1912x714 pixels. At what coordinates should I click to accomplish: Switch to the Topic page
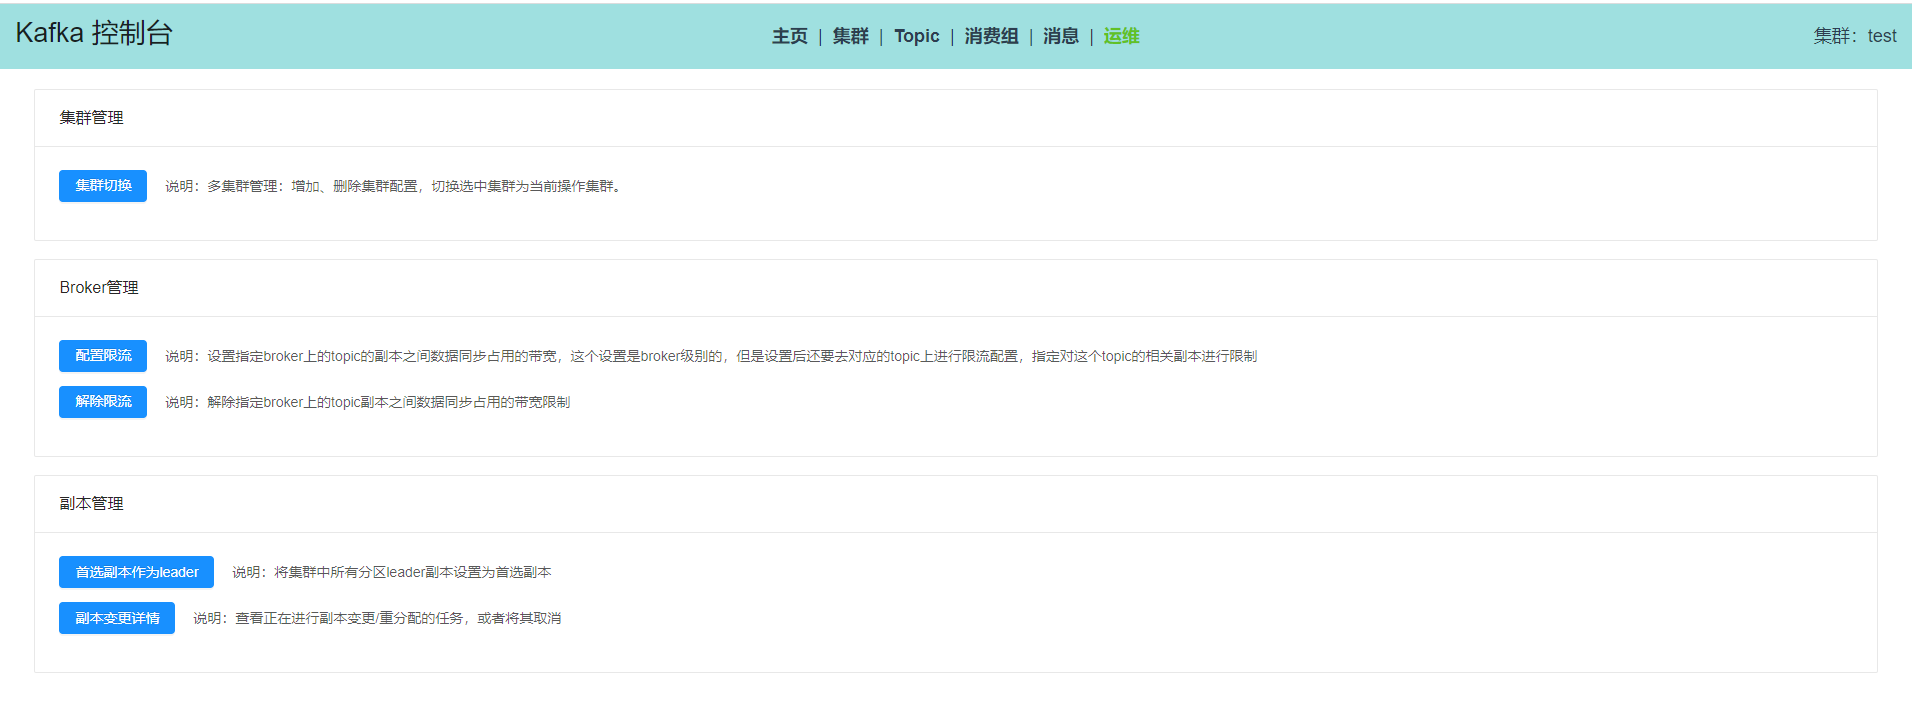click(916, 36)
